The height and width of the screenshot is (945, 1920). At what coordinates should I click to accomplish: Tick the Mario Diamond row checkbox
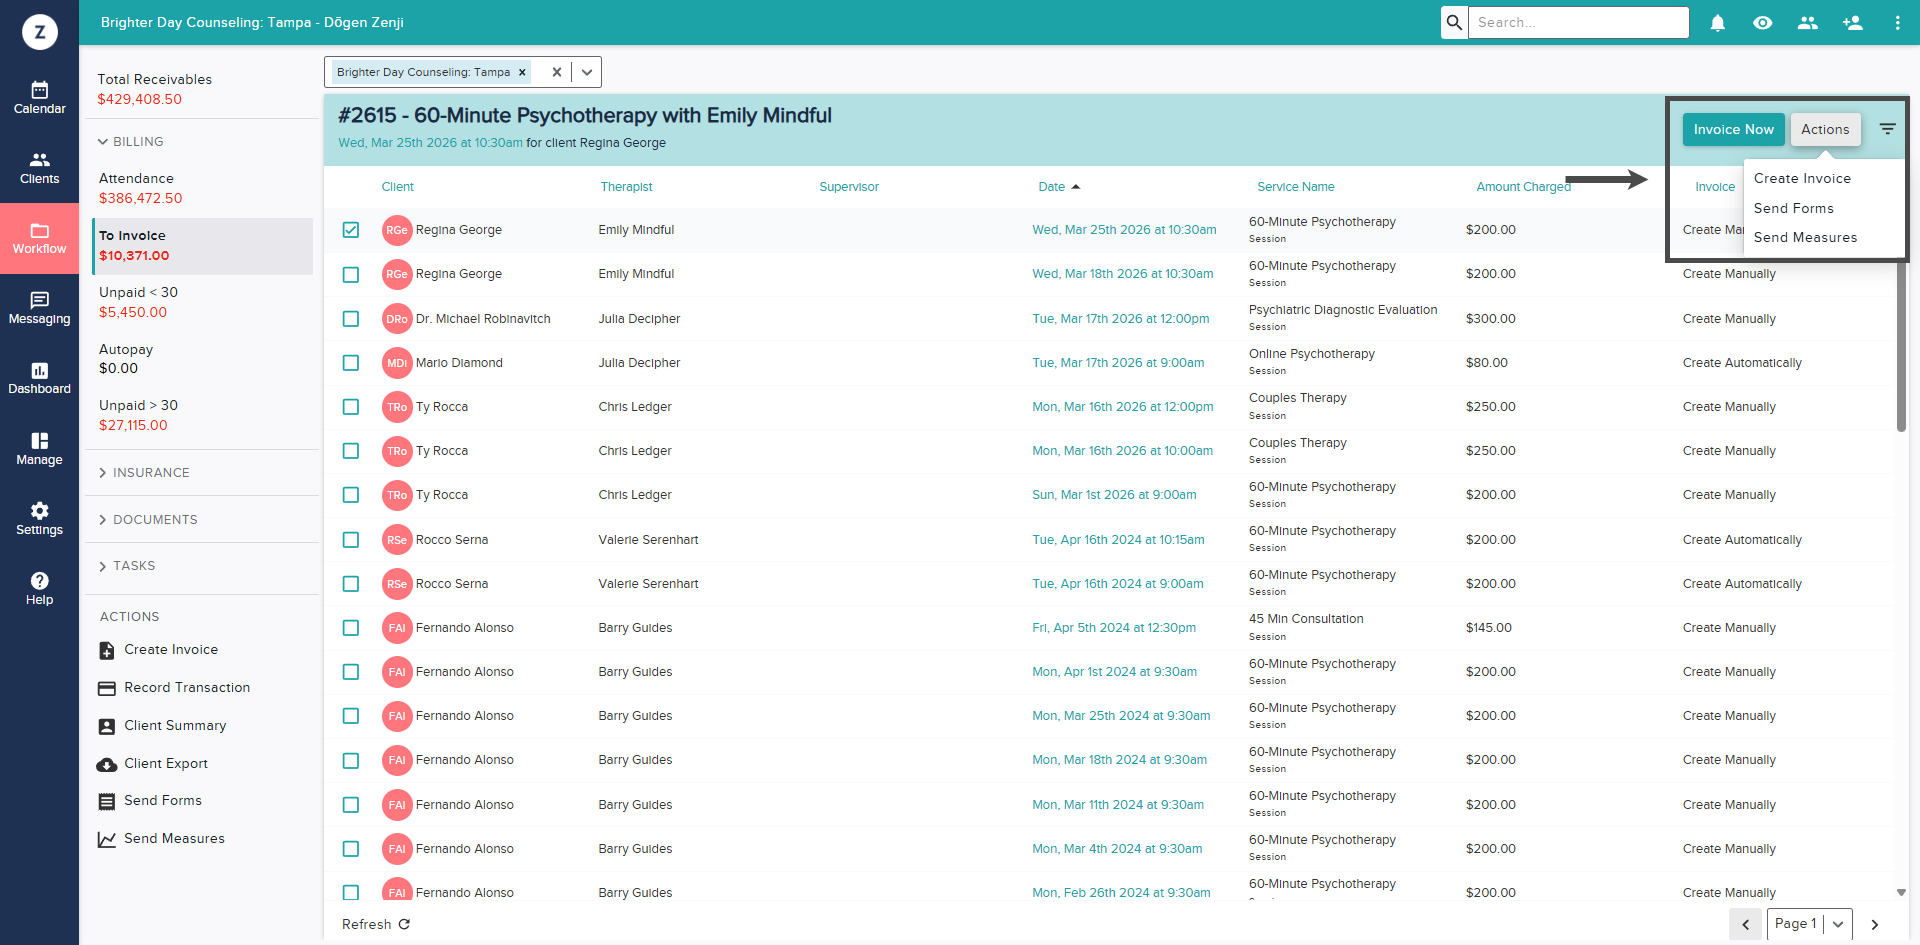coord(351,363)
